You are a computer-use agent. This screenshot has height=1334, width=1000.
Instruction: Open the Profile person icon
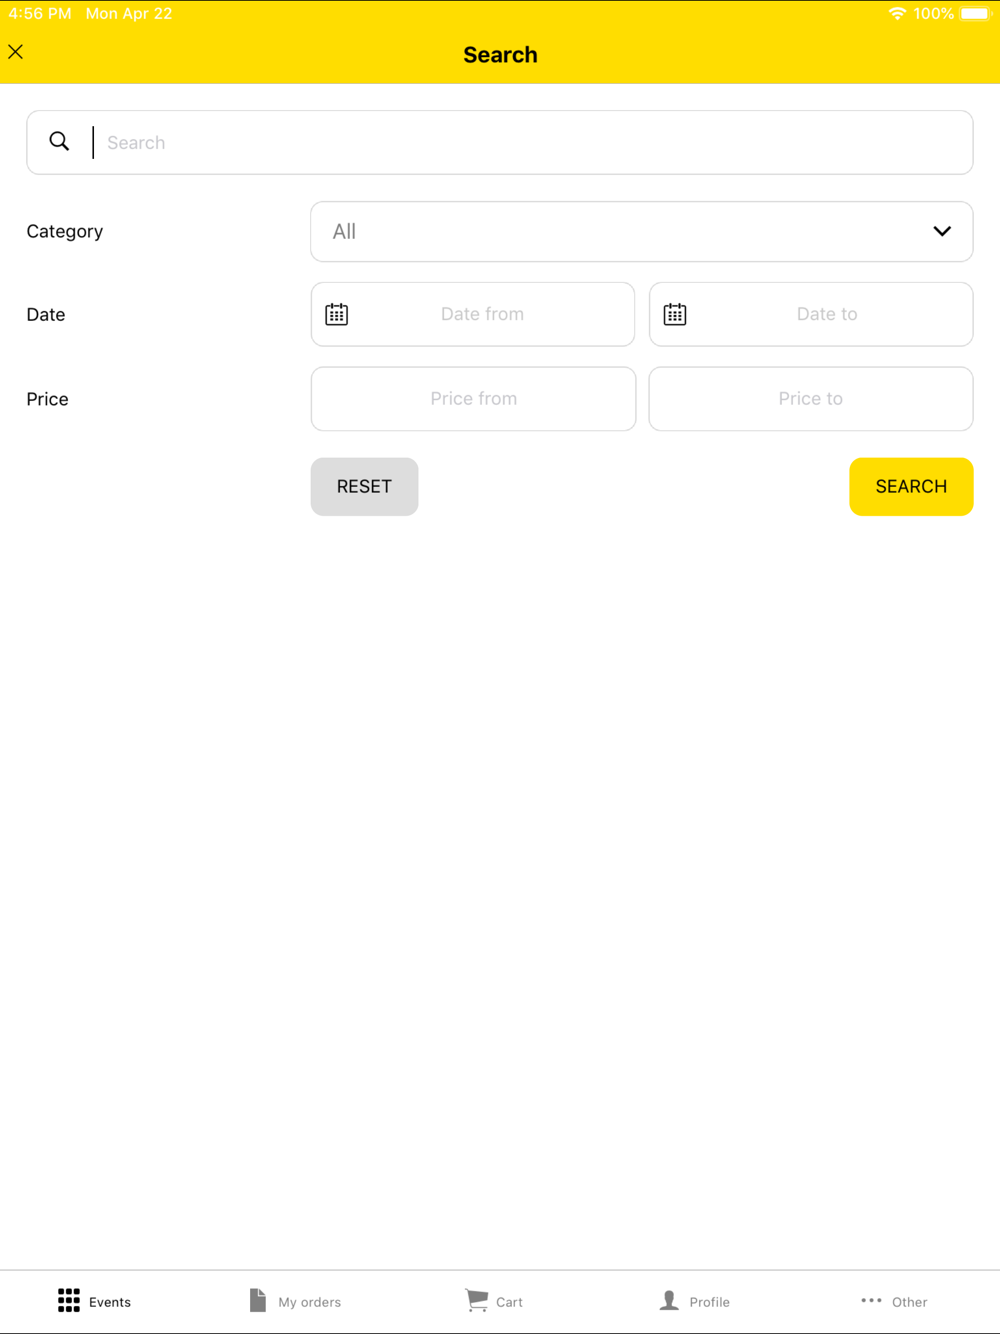(x=669, y=1300)
